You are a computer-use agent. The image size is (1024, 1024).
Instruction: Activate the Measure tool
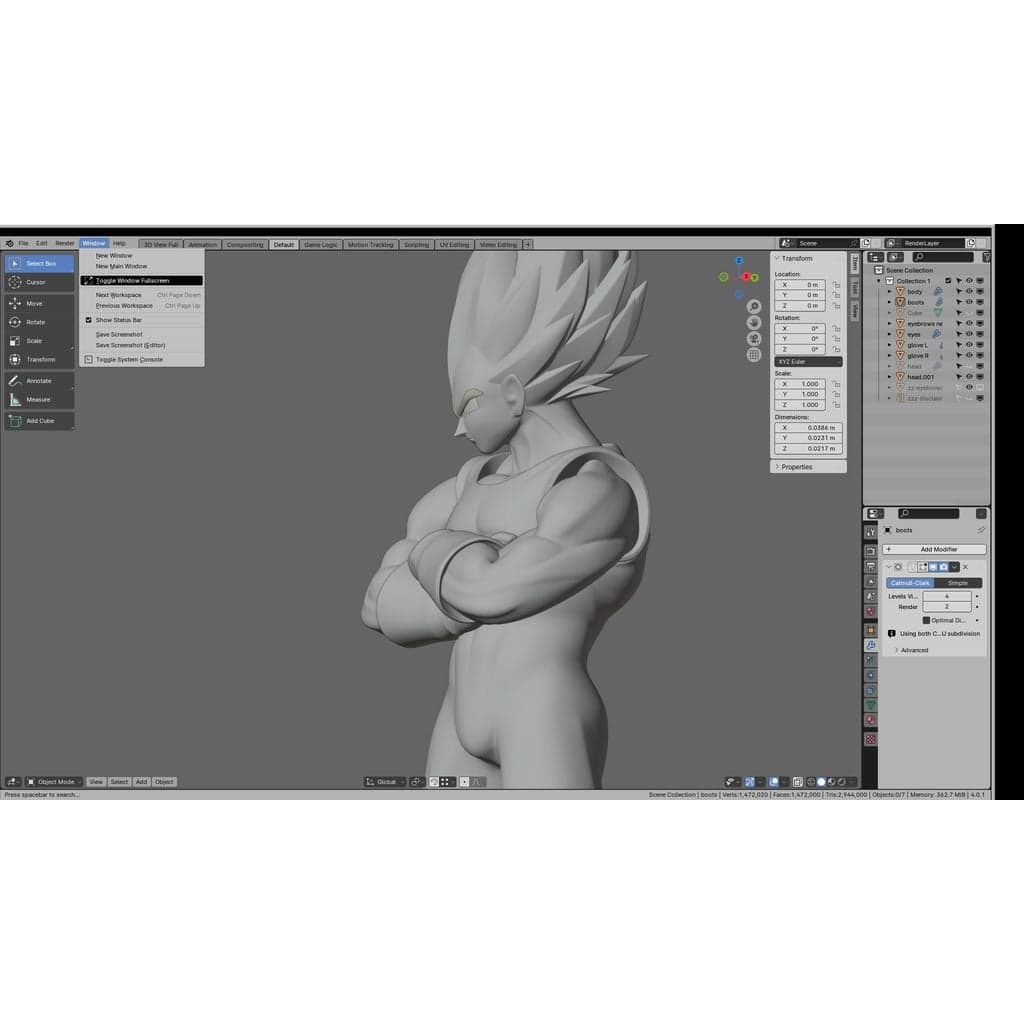39,400
